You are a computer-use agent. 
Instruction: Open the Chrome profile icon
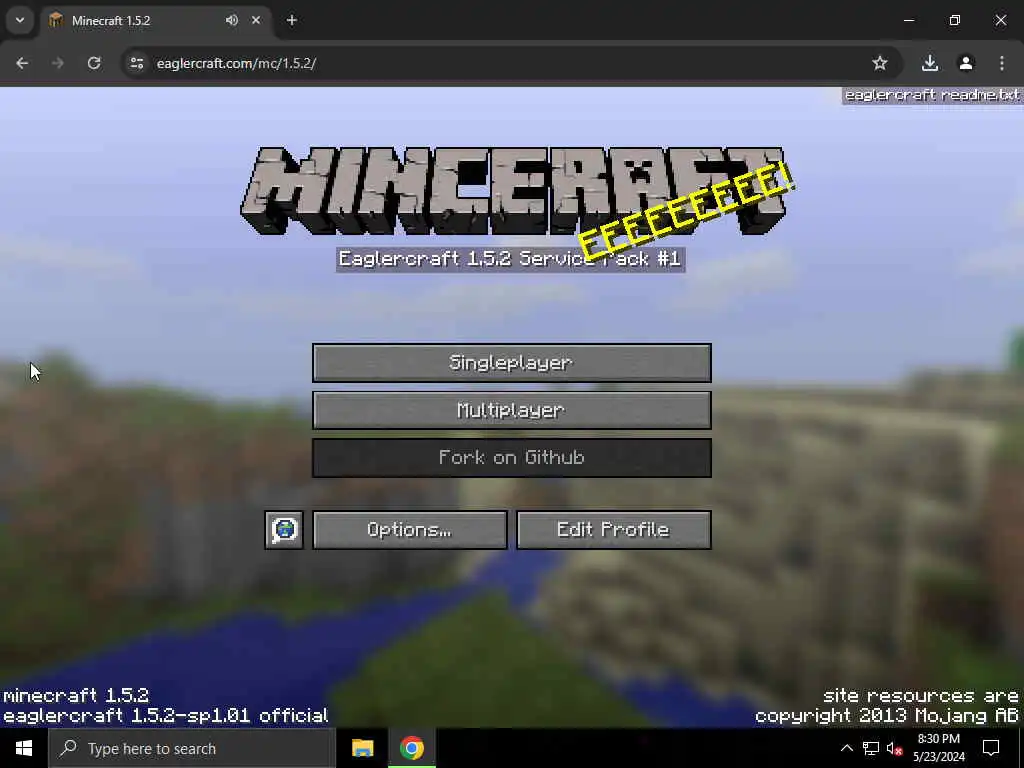click(966, 63)
